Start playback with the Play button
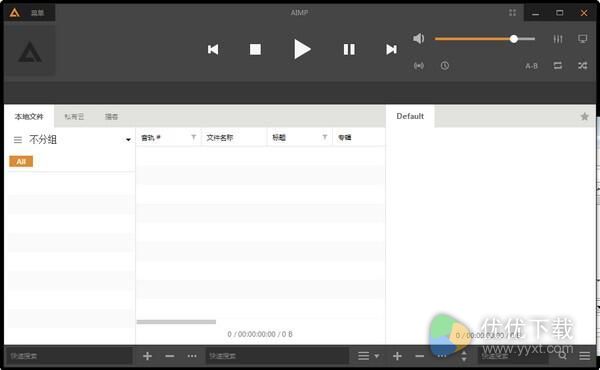 302,49
